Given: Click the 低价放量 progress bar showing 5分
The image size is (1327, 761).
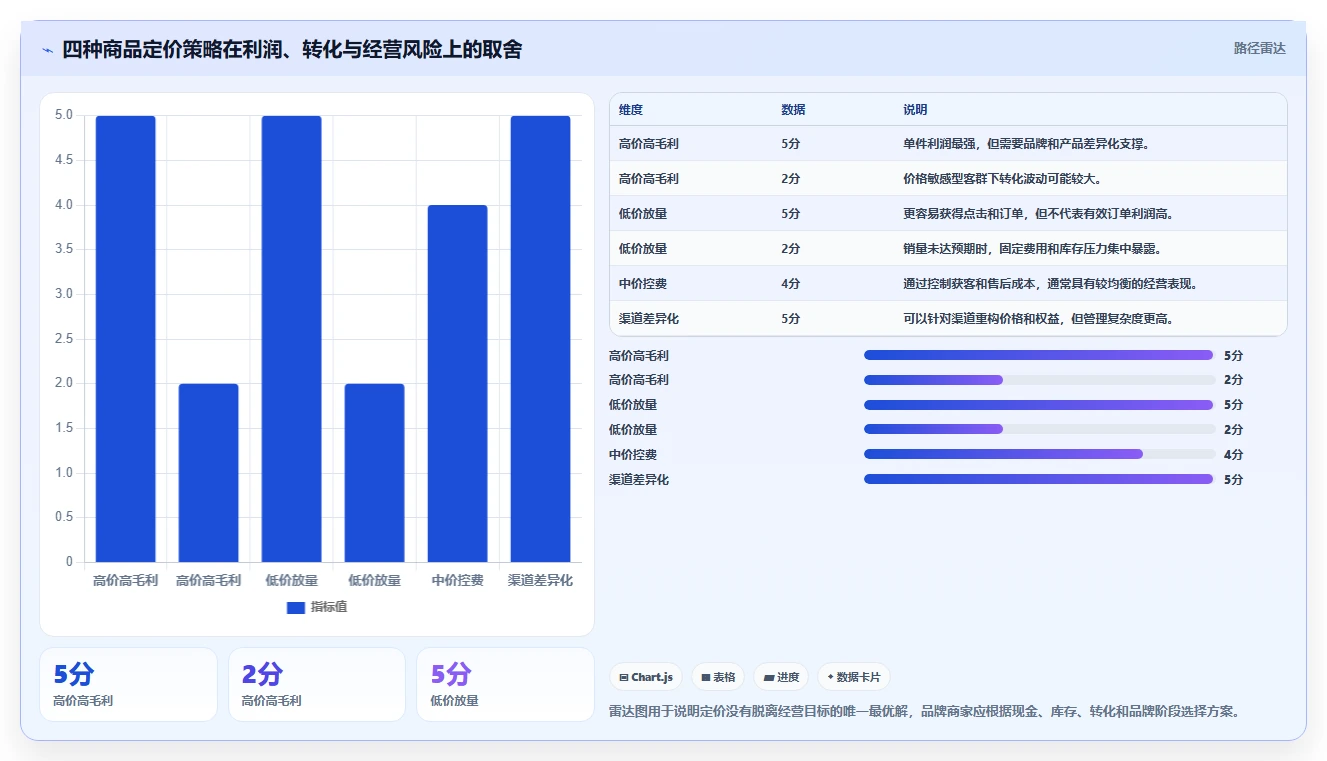Looking at the screenshot, I should pyautogui.click(x=1039, y=405).
